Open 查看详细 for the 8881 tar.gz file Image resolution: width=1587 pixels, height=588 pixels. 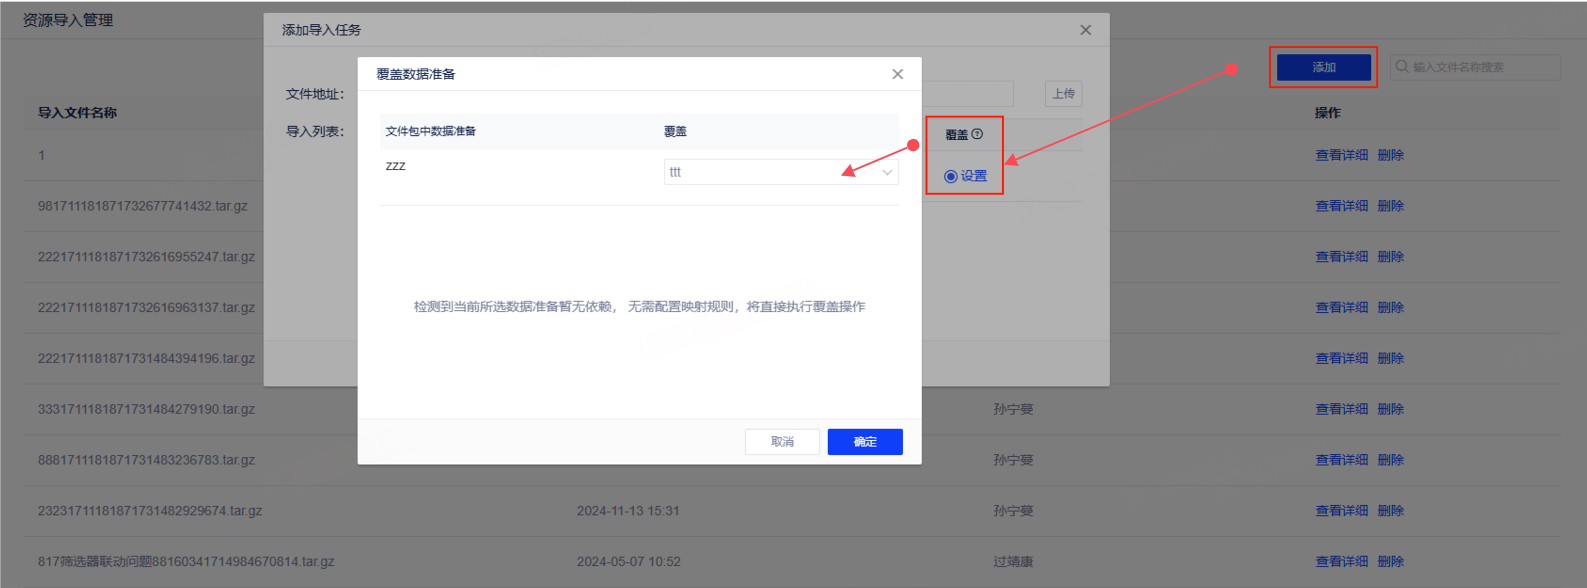pyautogui.click(x=1341, y=460)
